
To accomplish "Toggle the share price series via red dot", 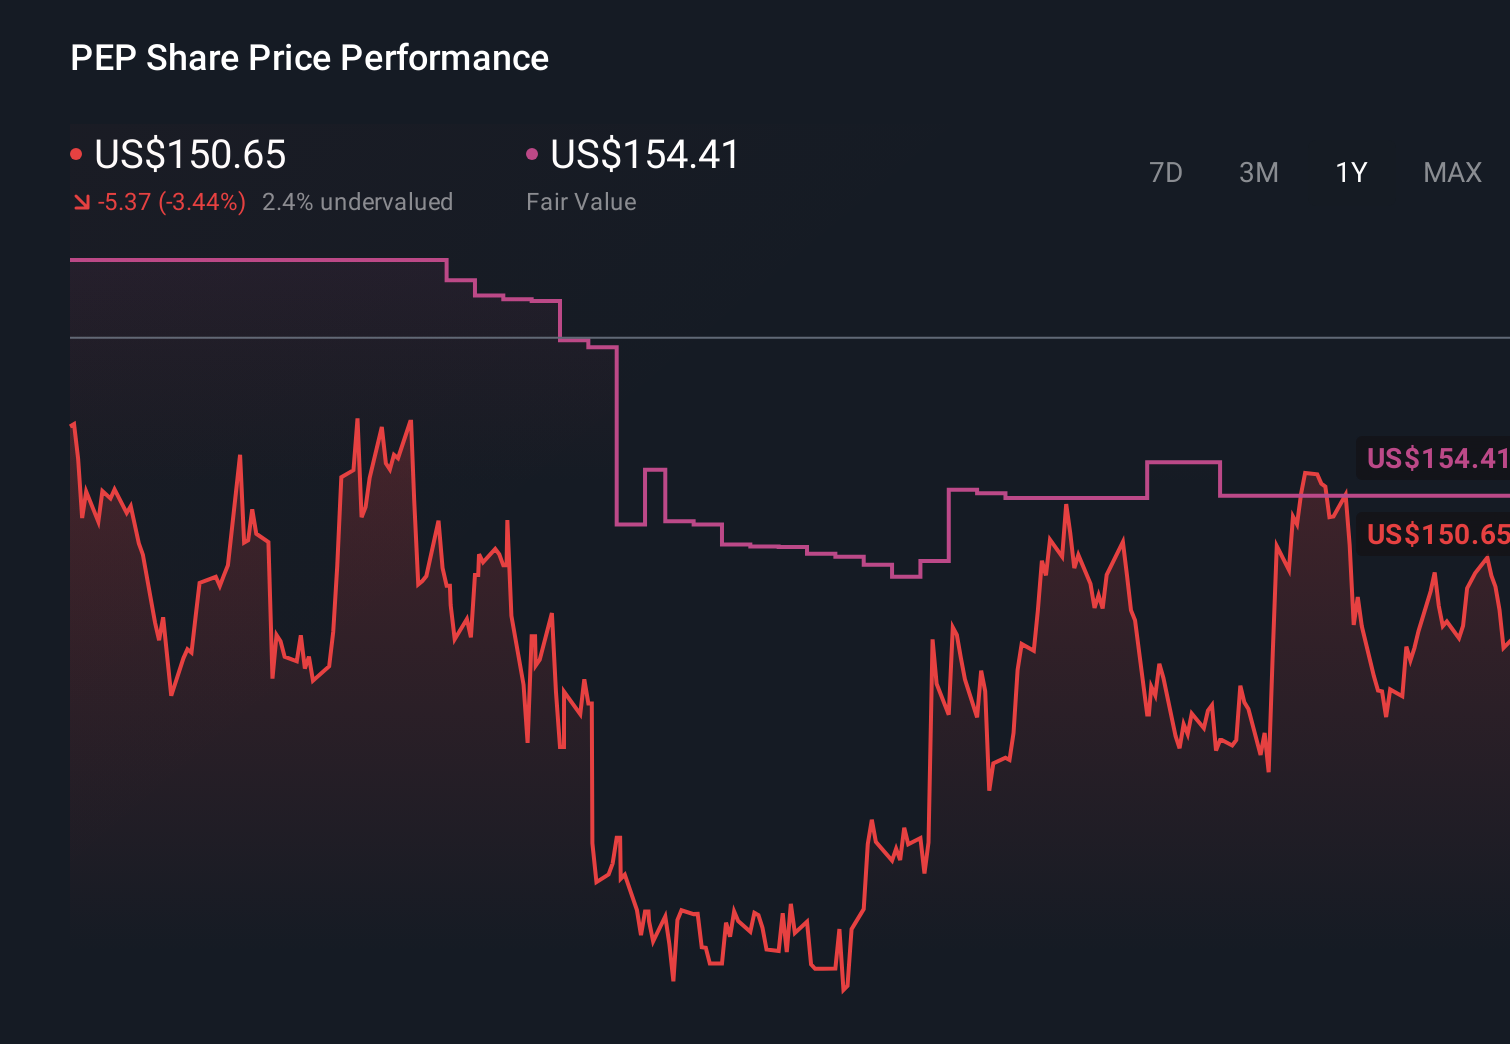I will click(76, 153).
